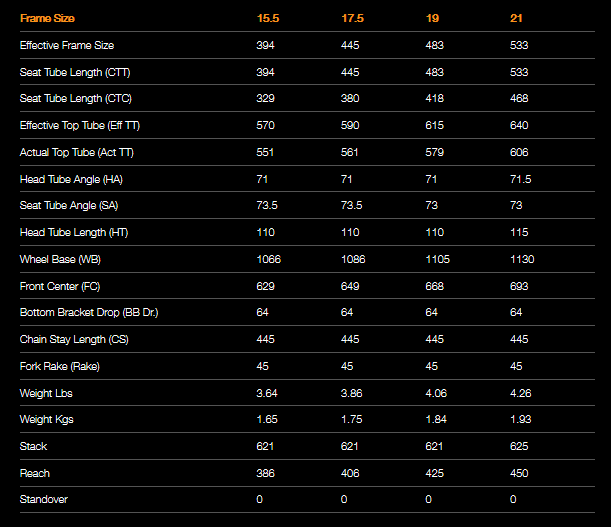This screenshot has height=527, width=611.
Task: Click the 17.5 frame size column header
Action: (x=352, y=18)
